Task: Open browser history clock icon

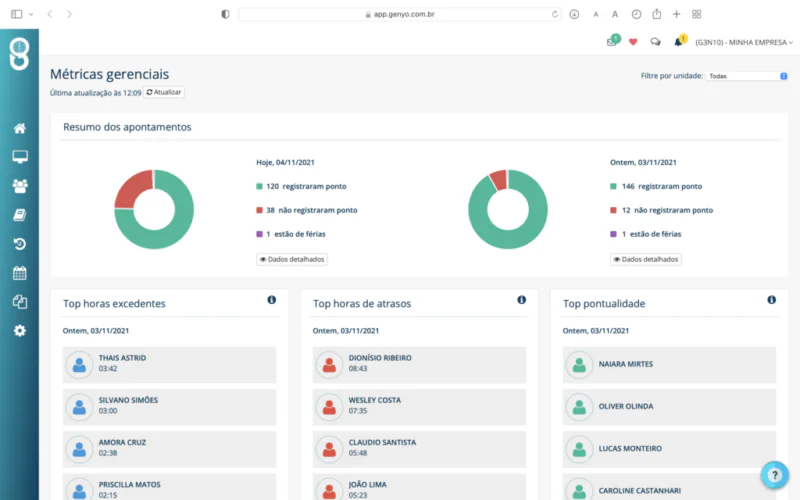Action: [x=636, y=14]
